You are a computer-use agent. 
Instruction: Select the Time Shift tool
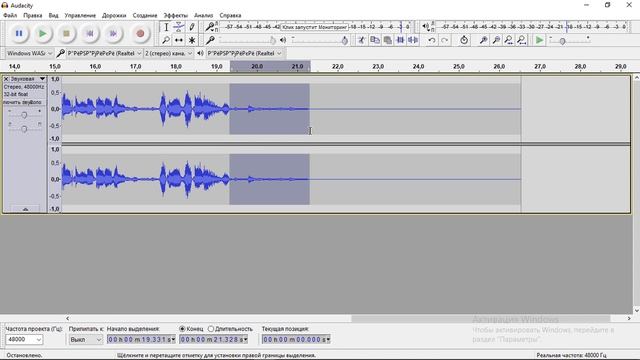coord(178,40)
